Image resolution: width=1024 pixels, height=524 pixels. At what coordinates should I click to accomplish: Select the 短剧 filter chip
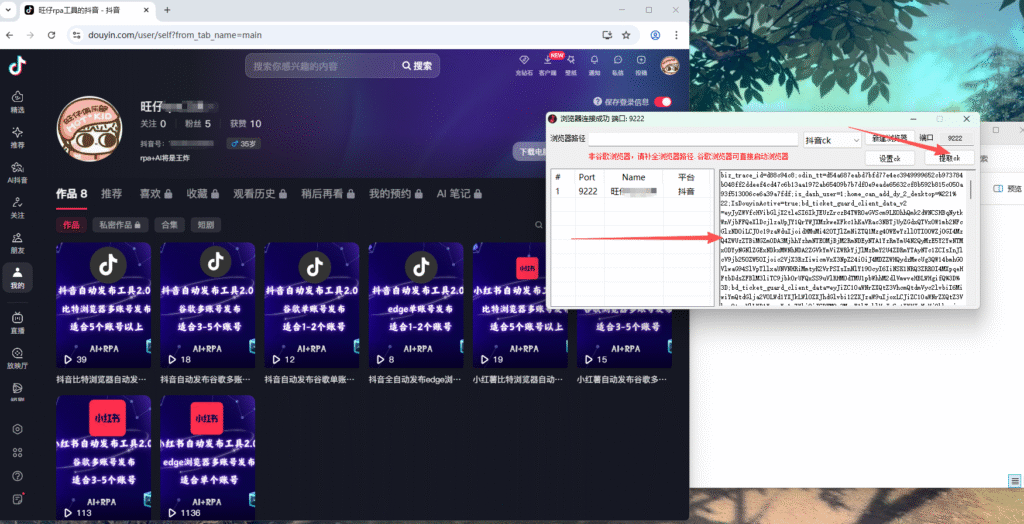(206, 225)
